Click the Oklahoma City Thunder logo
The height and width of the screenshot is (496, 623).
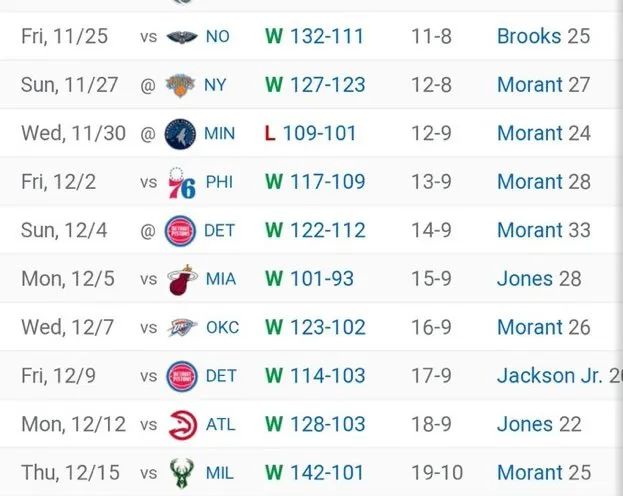pyautogui.click(x=182, y=328)
